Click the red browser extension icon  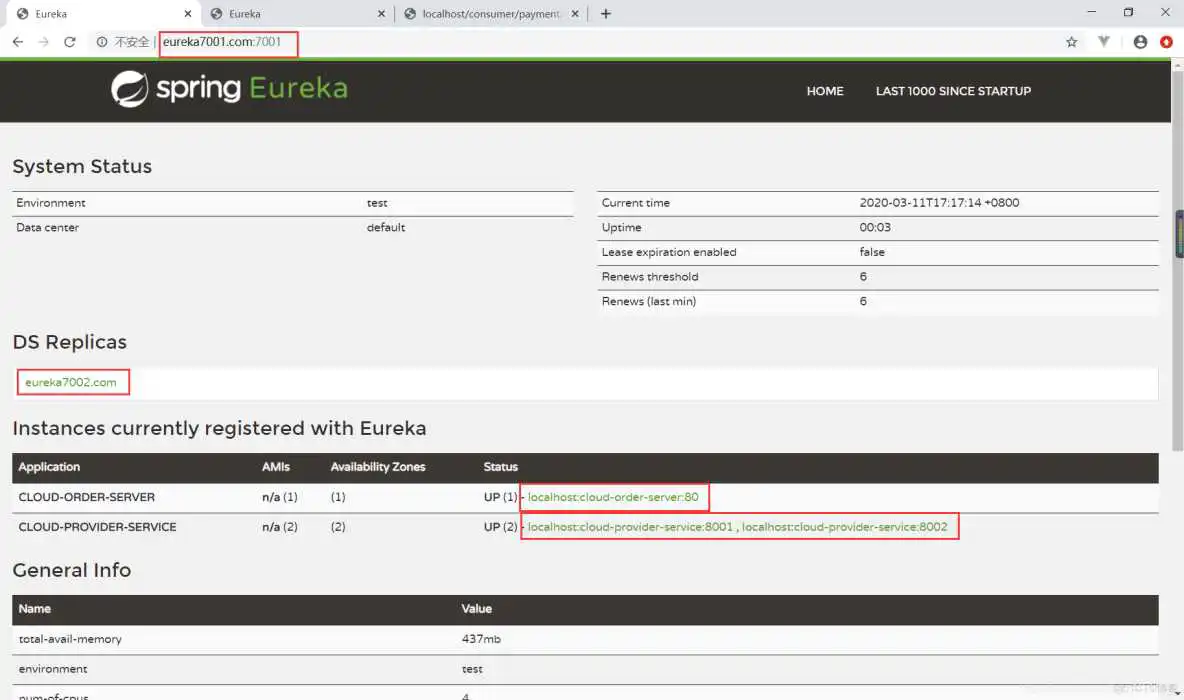click(1167, 42)
